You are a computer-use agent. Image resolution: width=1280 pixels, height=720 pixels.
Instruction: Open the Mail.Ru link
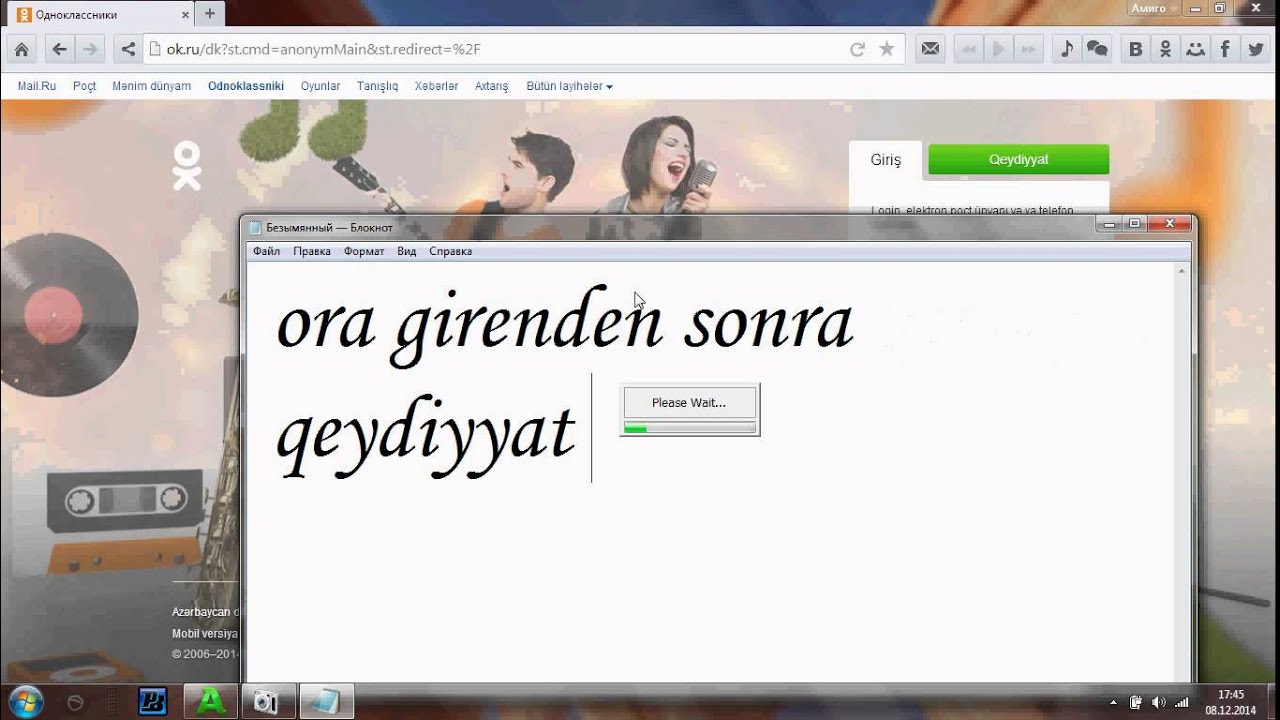click(x=37, y=86)
